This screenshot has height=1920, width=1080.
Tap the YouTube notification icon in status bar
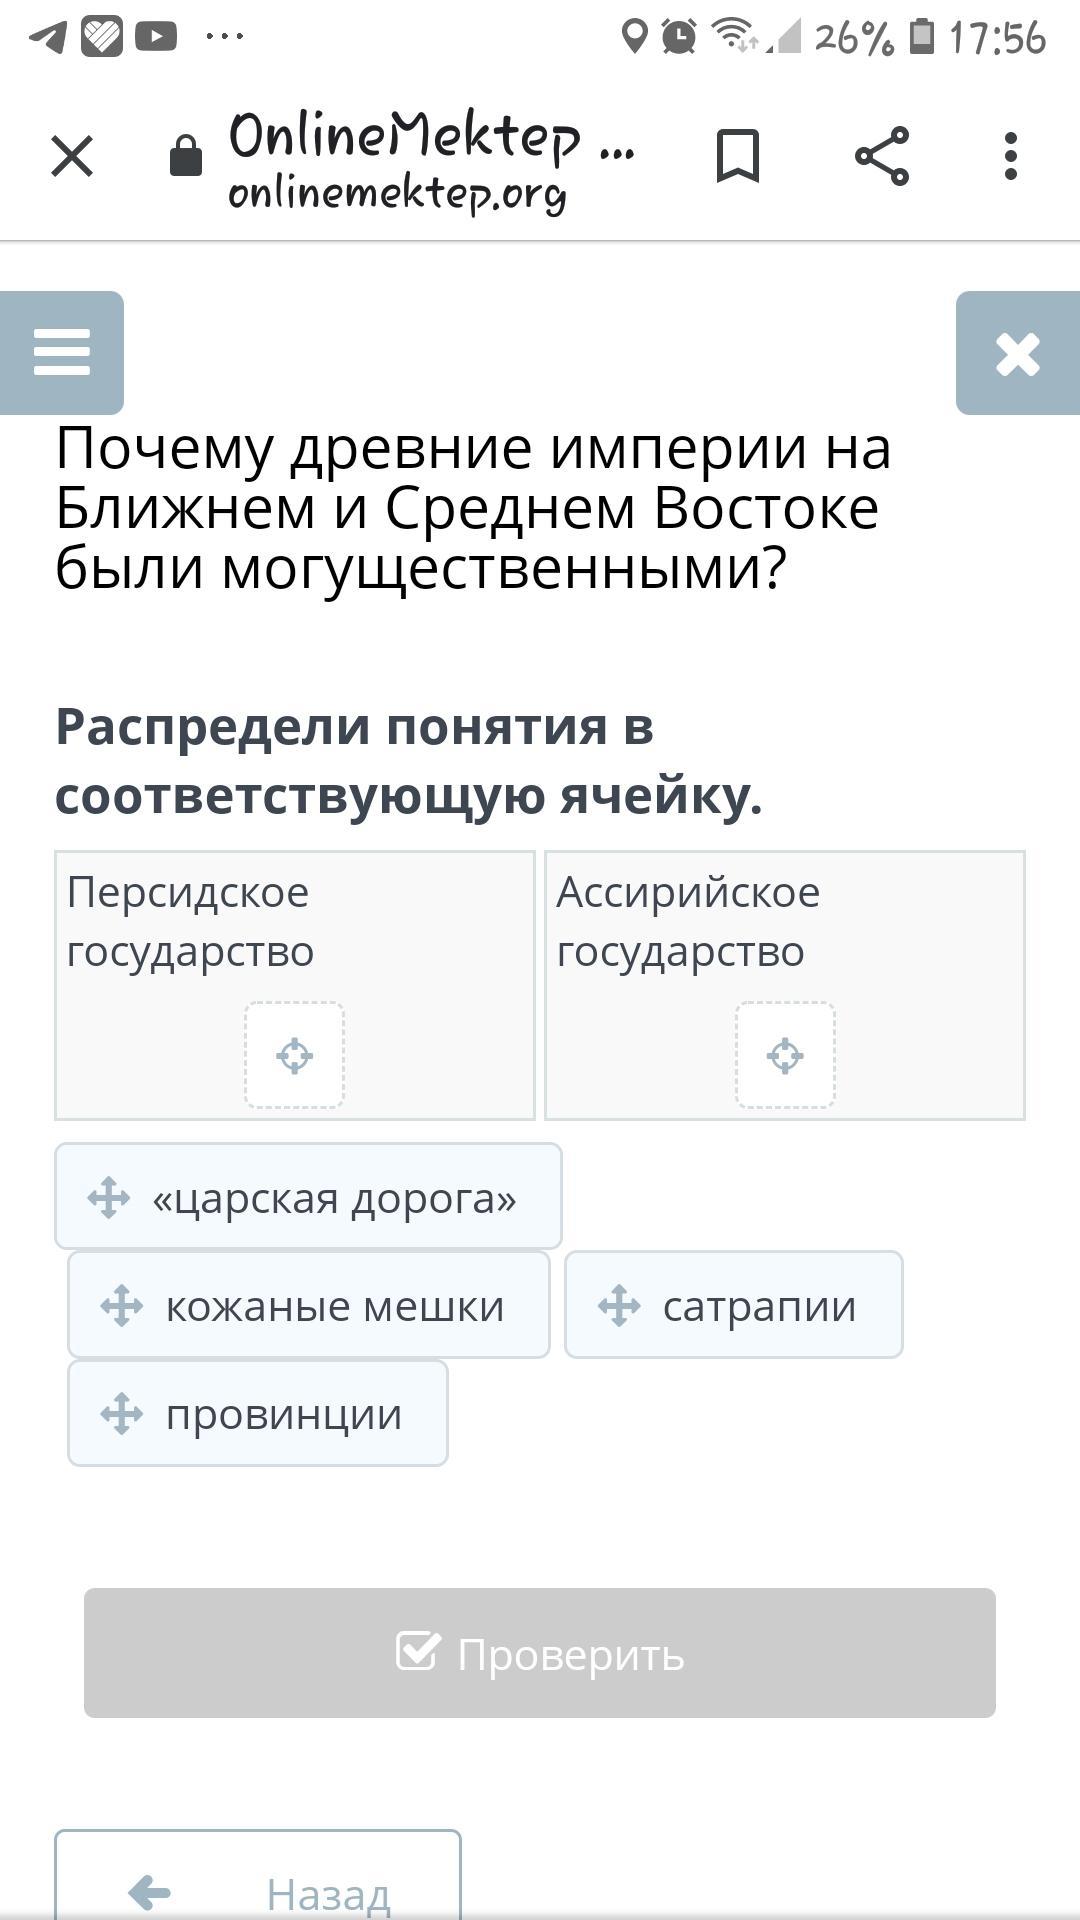point(156,37)
